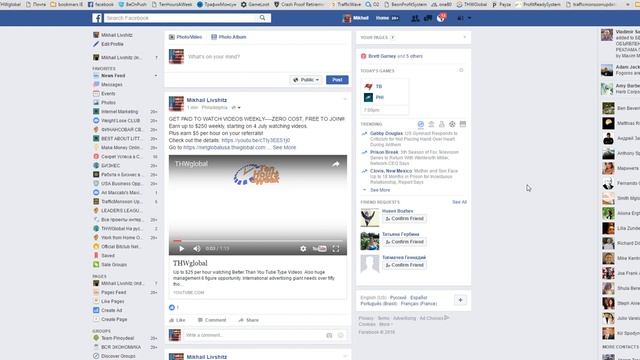
Task: Confirm the third friend request
Action: (404, 265)
